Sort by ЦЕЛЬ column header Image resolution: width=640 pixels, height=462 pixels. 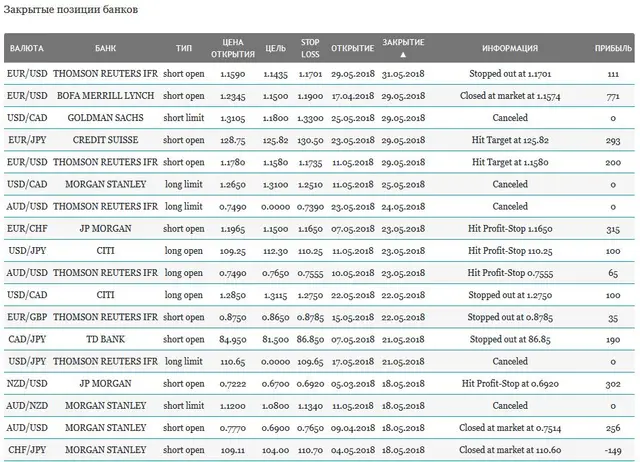coord(276,48)
